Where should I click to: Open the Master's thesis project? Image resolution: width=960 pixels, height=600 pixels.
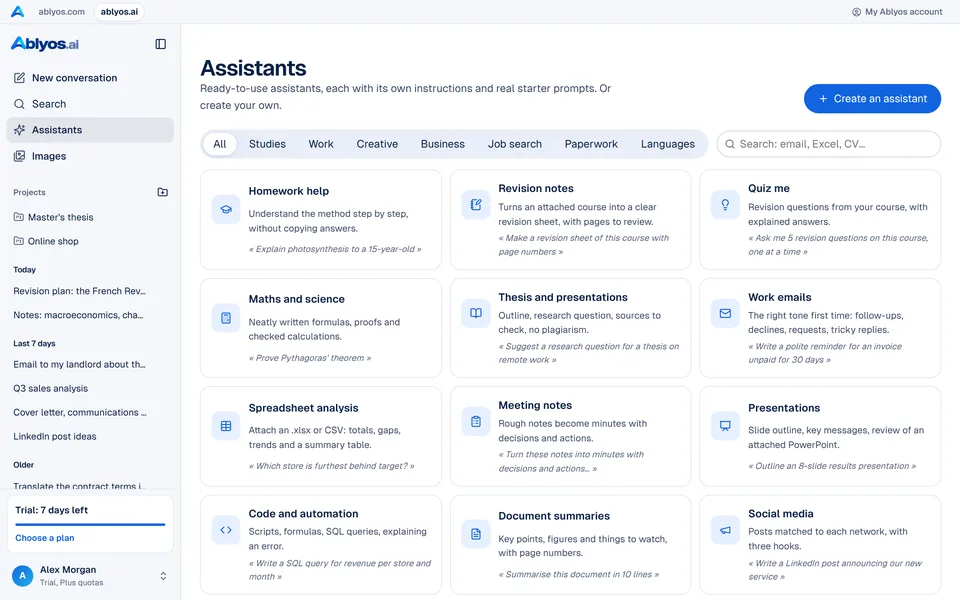pos(90,217)
